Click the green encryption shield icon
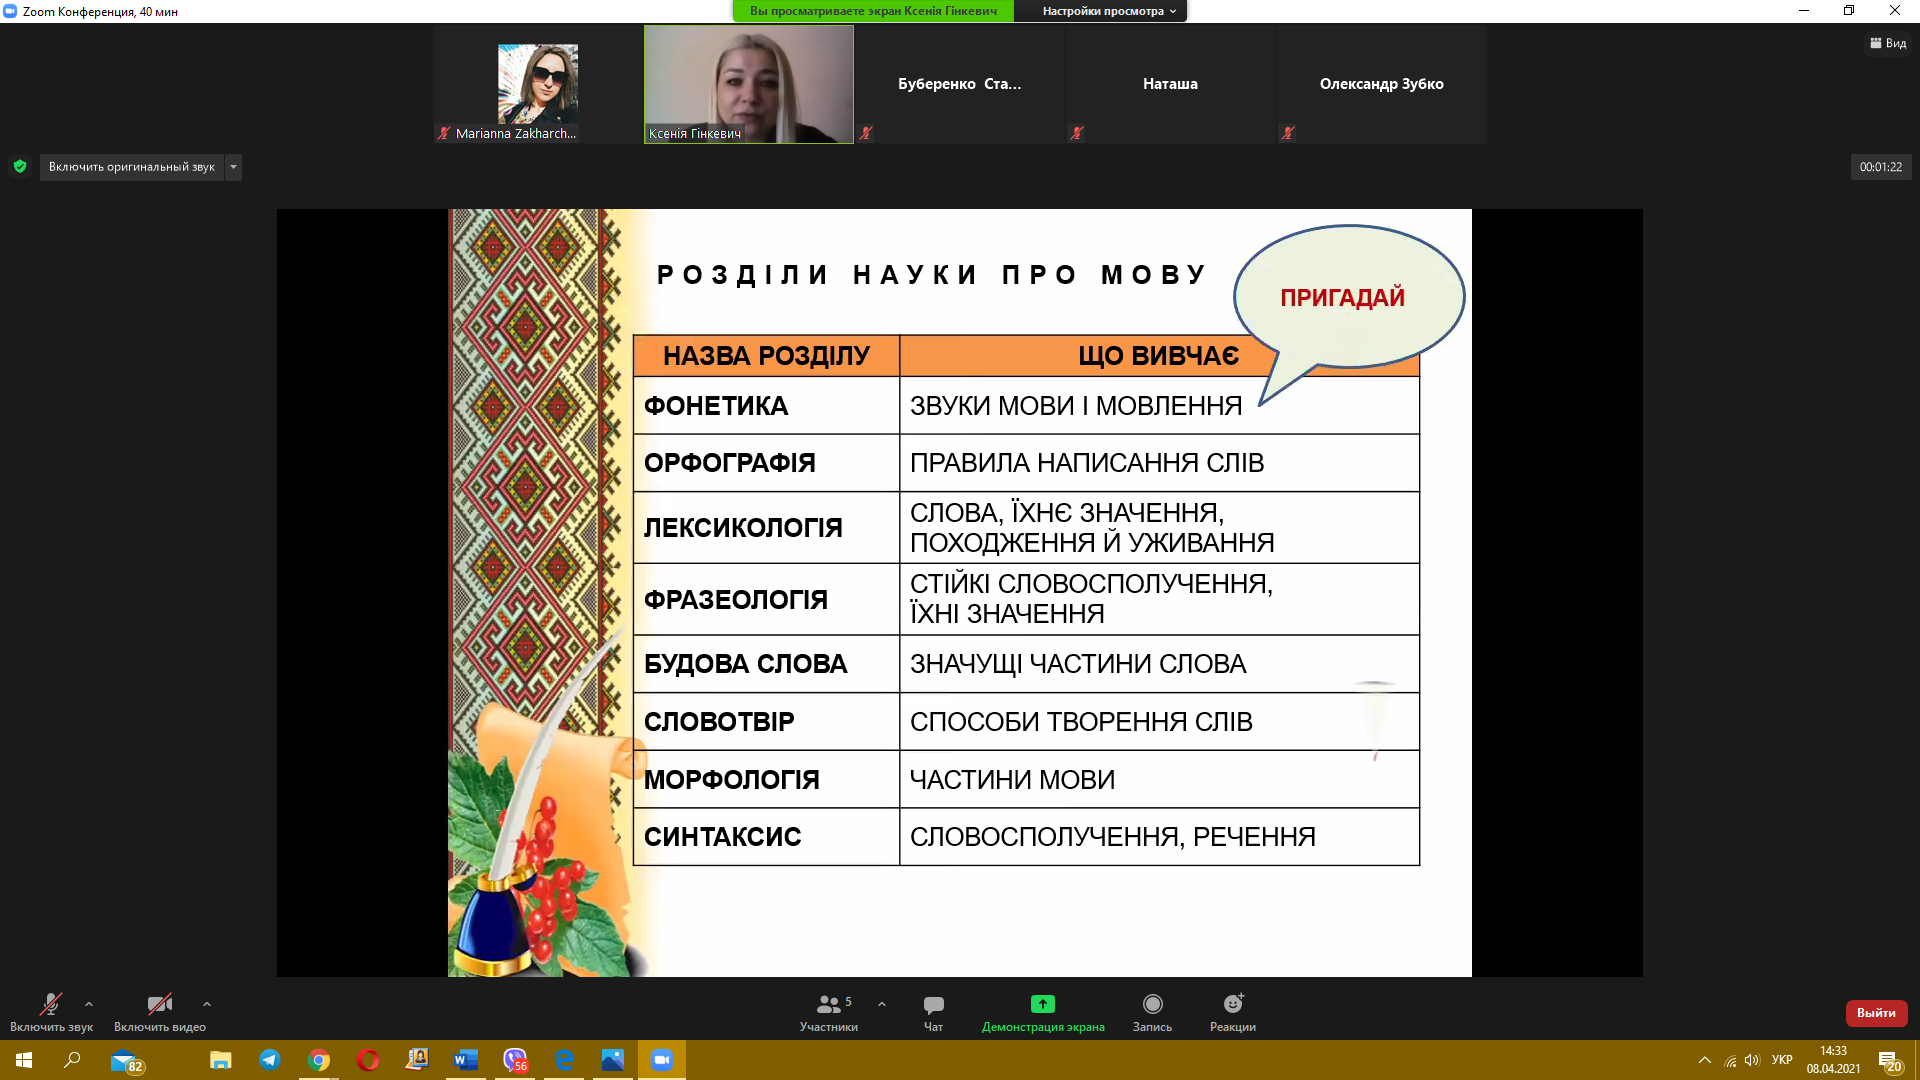This screenshot has height=1080, width=1920. pyautogui.click(x=20, y=167)
